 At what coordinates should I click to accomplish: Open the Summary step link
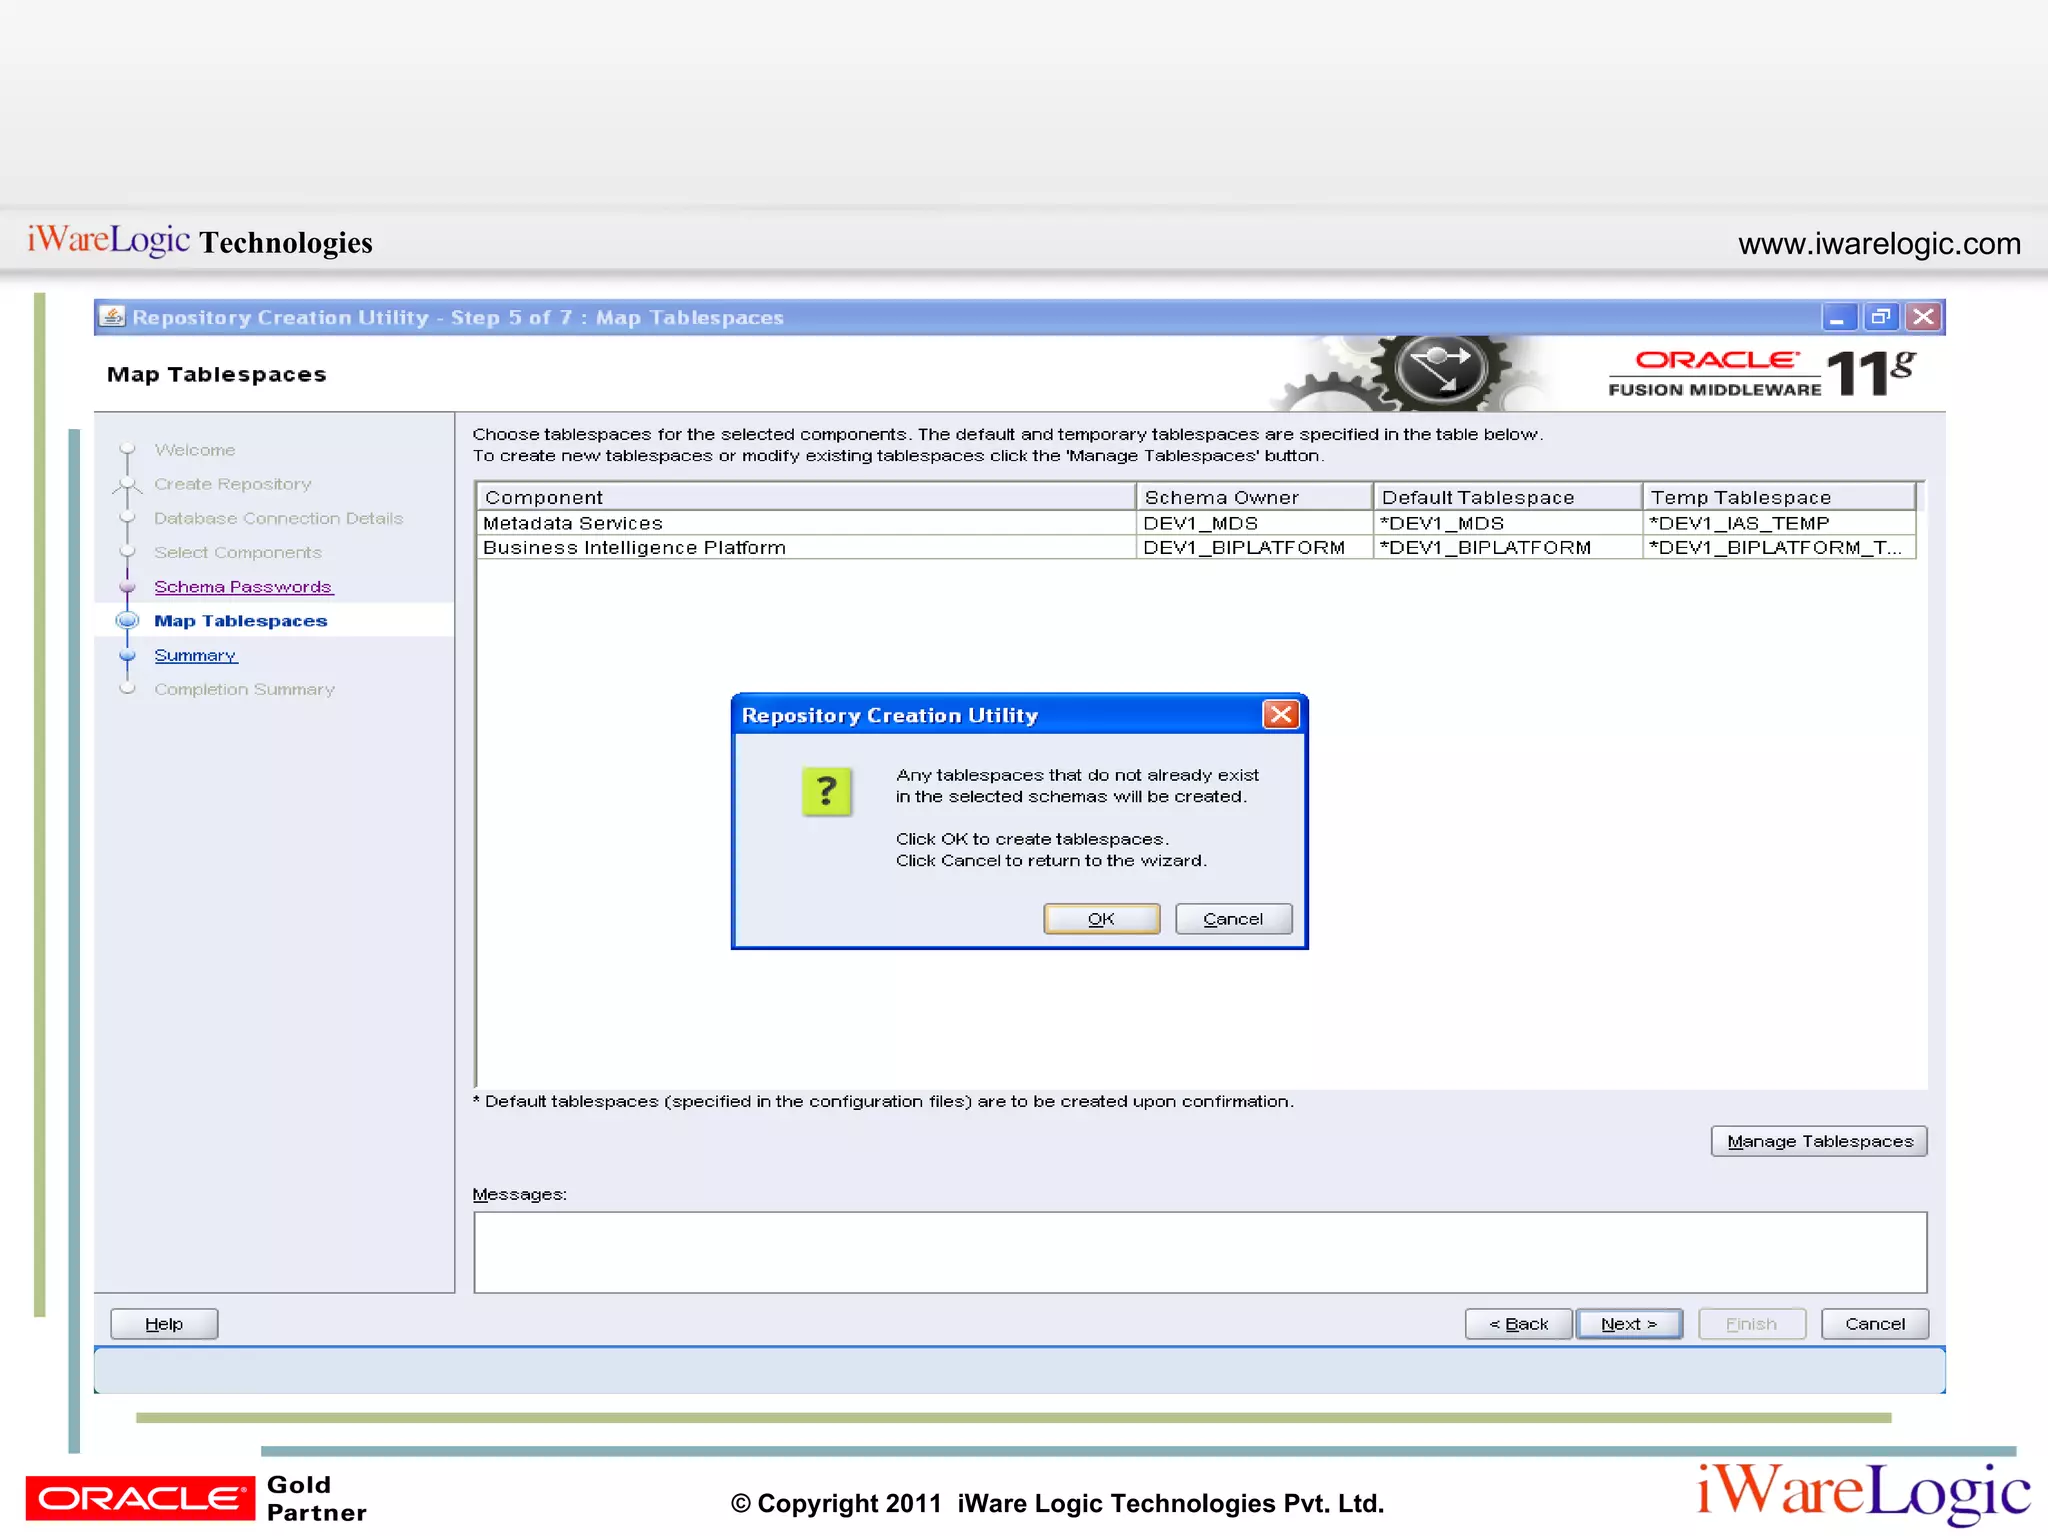pos(195,655)
